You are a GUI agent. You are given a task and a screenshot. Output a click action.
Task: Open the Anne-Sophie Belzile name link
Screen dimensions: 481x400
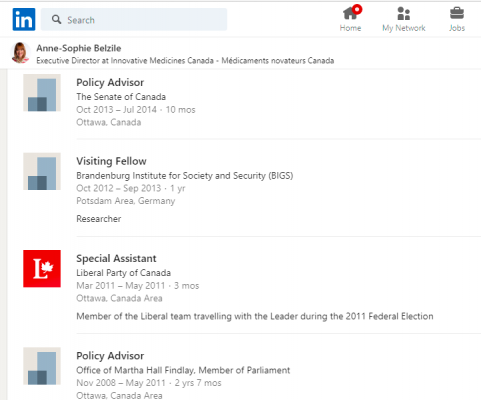click(79, 48)
